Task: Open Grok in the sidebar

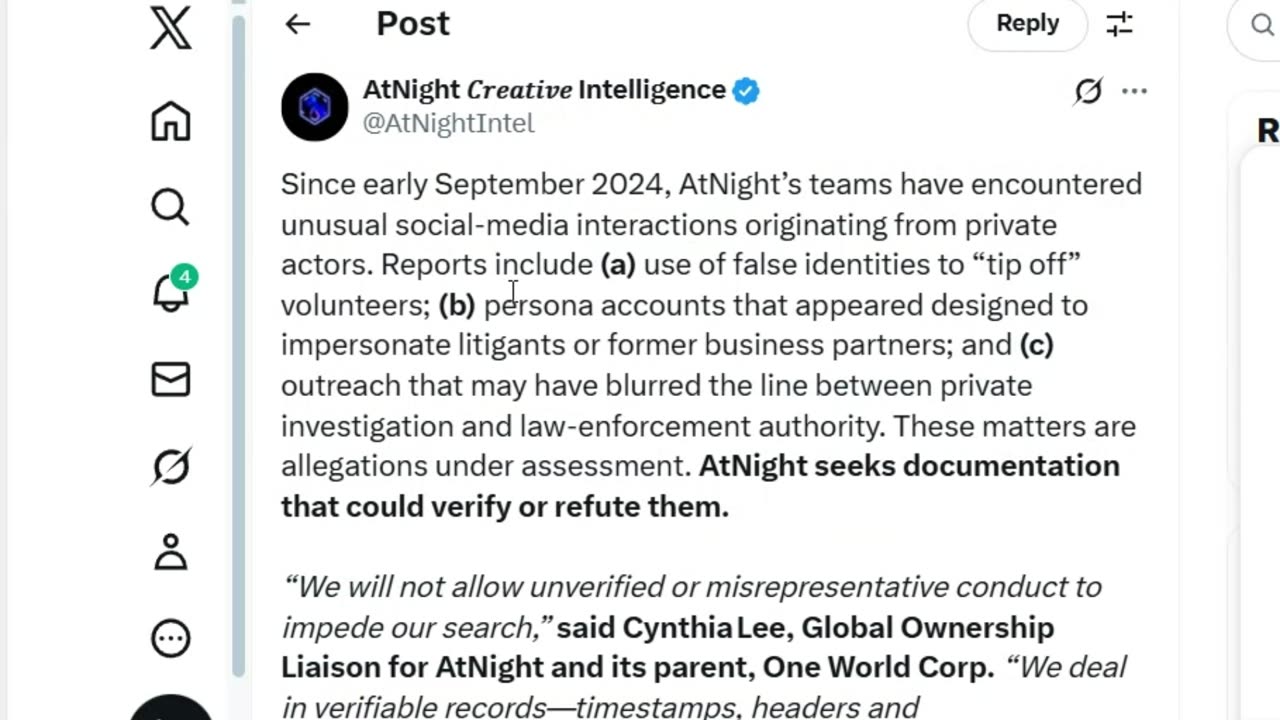Action: (x=170, y=466)
